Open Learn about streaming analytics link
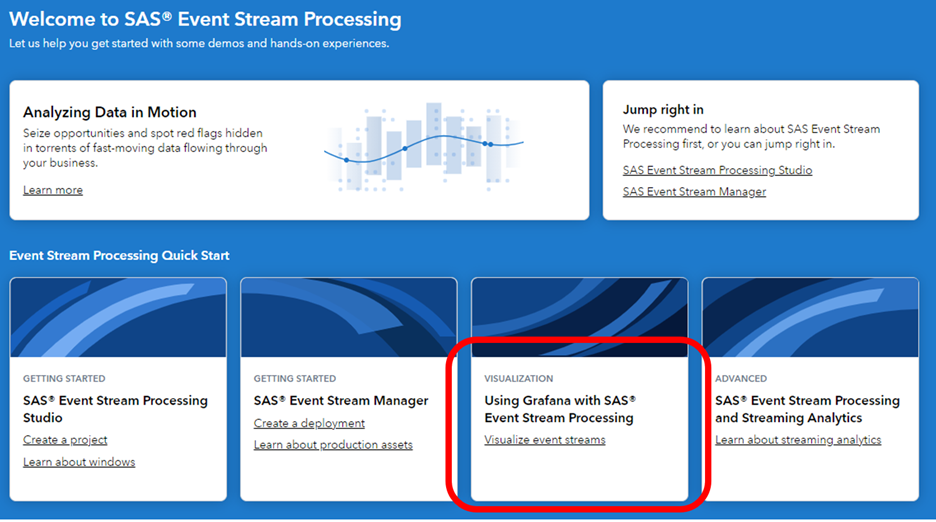The width and height of the screenshot is (936, 522). pyautogui.click(x=798, y=440)
